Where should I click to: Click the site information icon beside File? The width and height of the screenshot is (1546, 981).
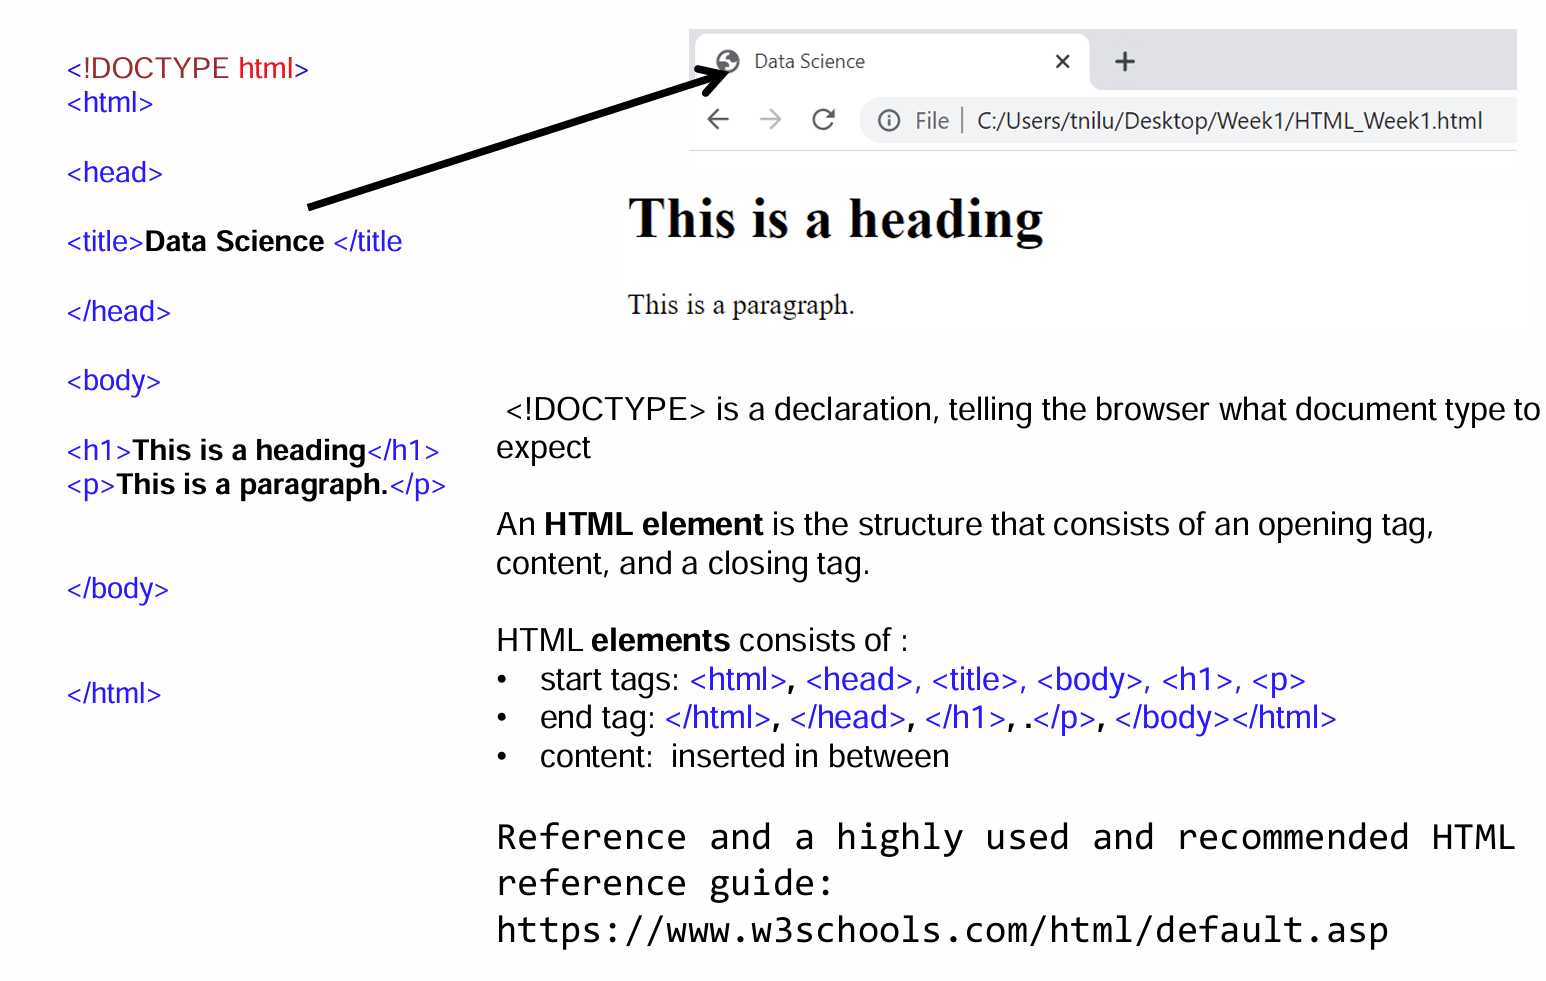coord(888,121)
